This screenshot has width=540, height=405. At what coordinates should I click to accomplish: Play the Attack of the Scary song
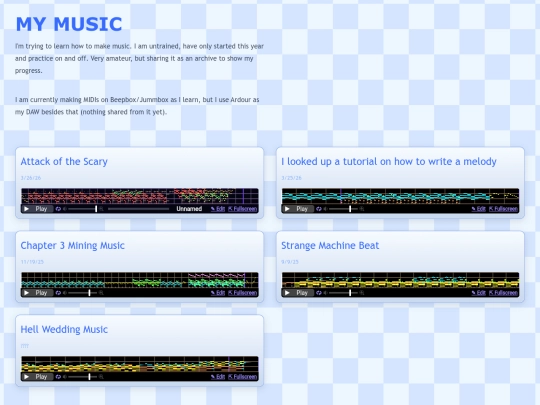[x=37, y=209]
